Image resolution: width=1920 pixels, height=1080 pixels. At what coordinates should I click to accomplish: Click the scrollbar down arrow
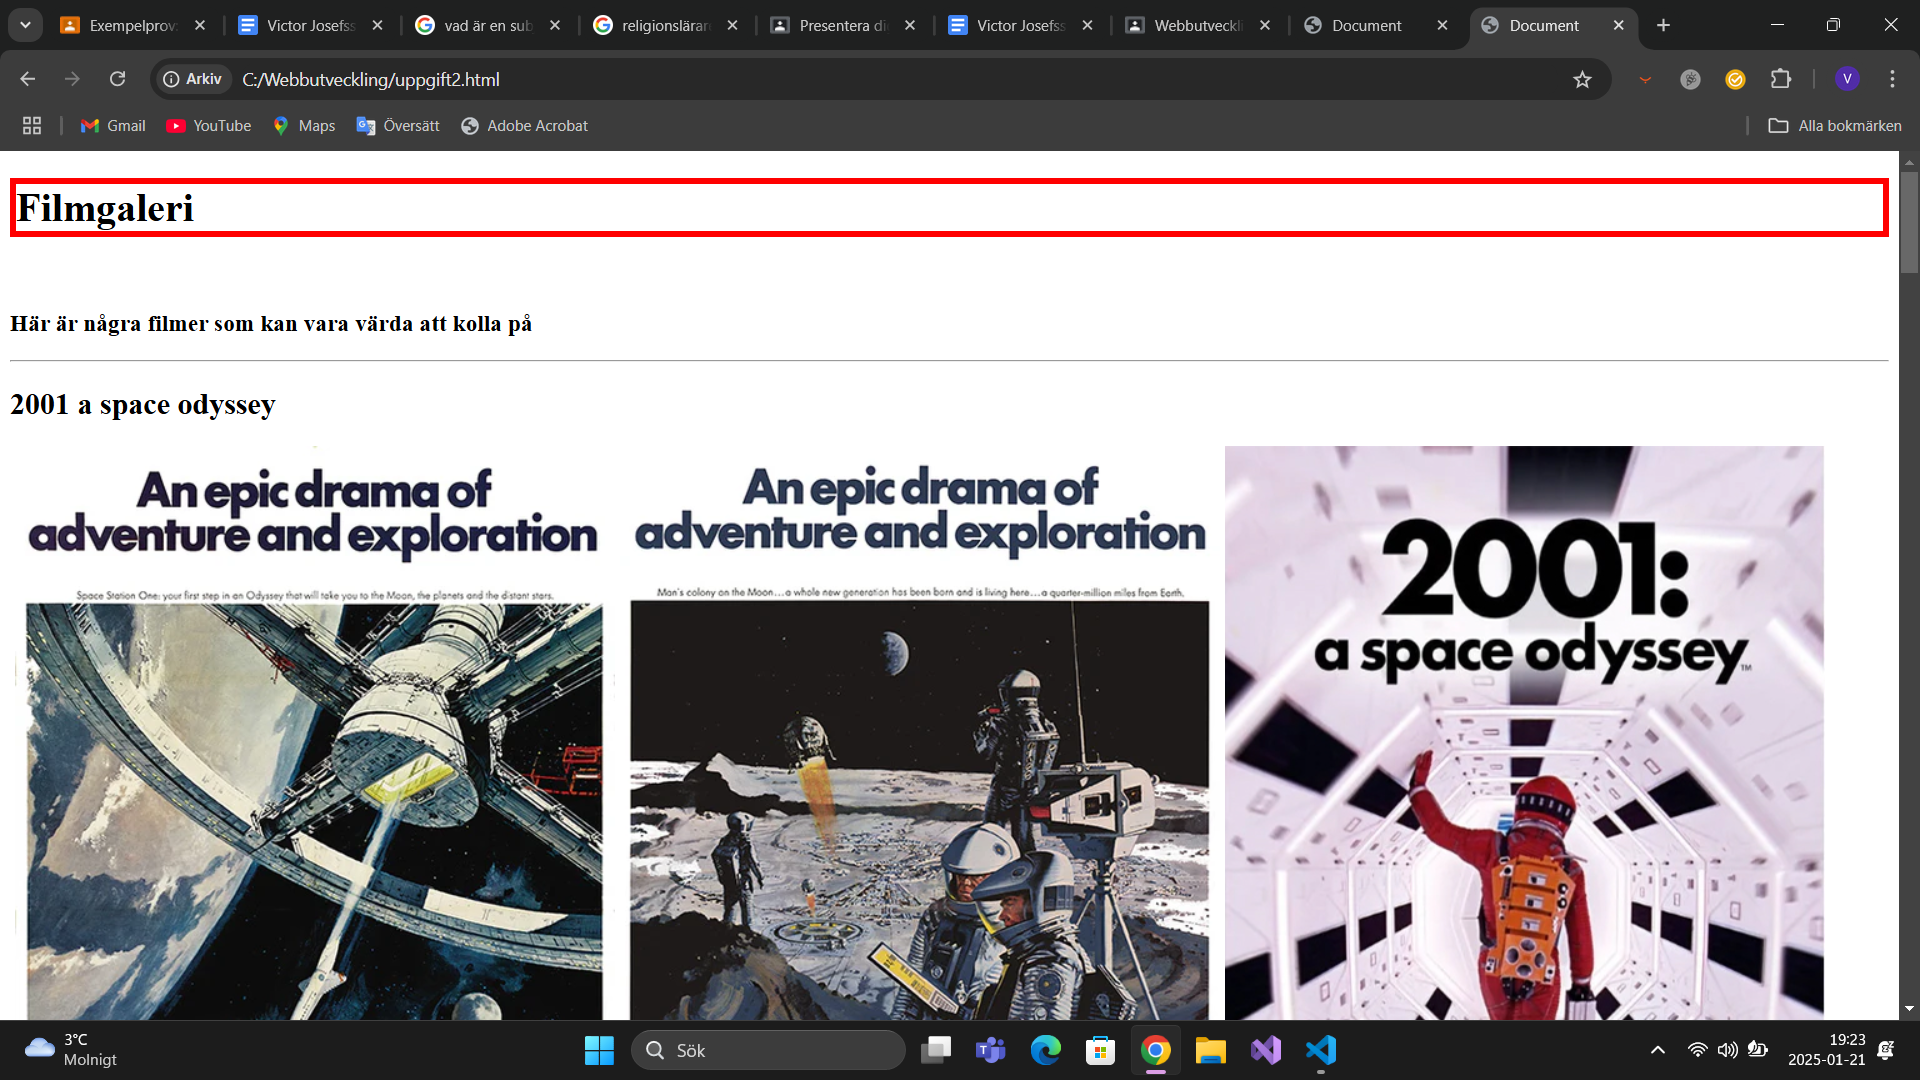[1909, 1009]
